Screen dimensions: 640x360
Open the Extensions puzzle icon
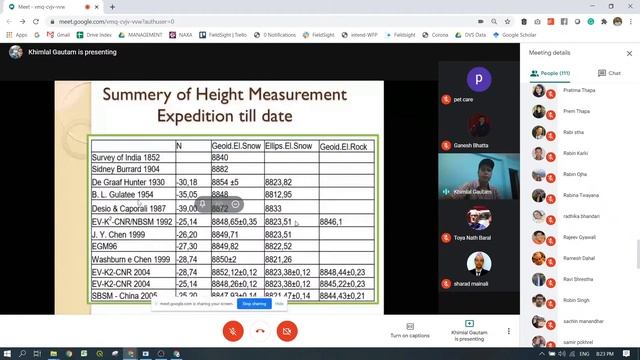(604, 22)
